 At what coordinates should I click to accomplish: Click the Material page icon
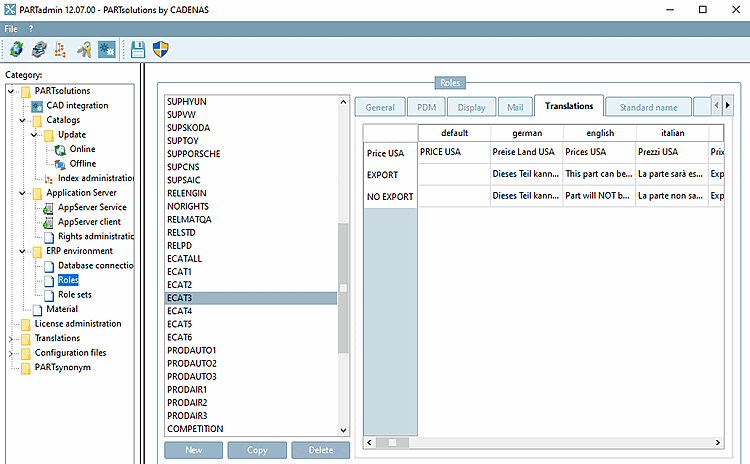[37, 310]
